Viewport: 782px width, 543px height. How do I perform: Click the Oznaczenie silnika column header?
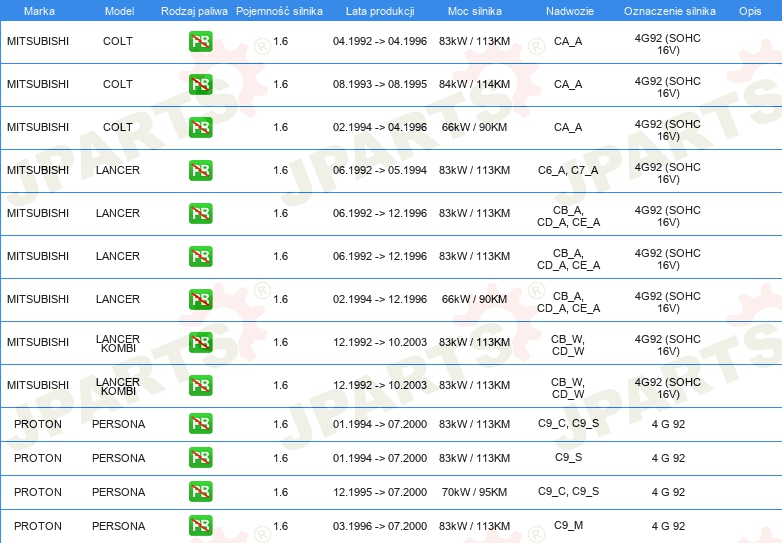pyautogui.click(x=670, y=11)
